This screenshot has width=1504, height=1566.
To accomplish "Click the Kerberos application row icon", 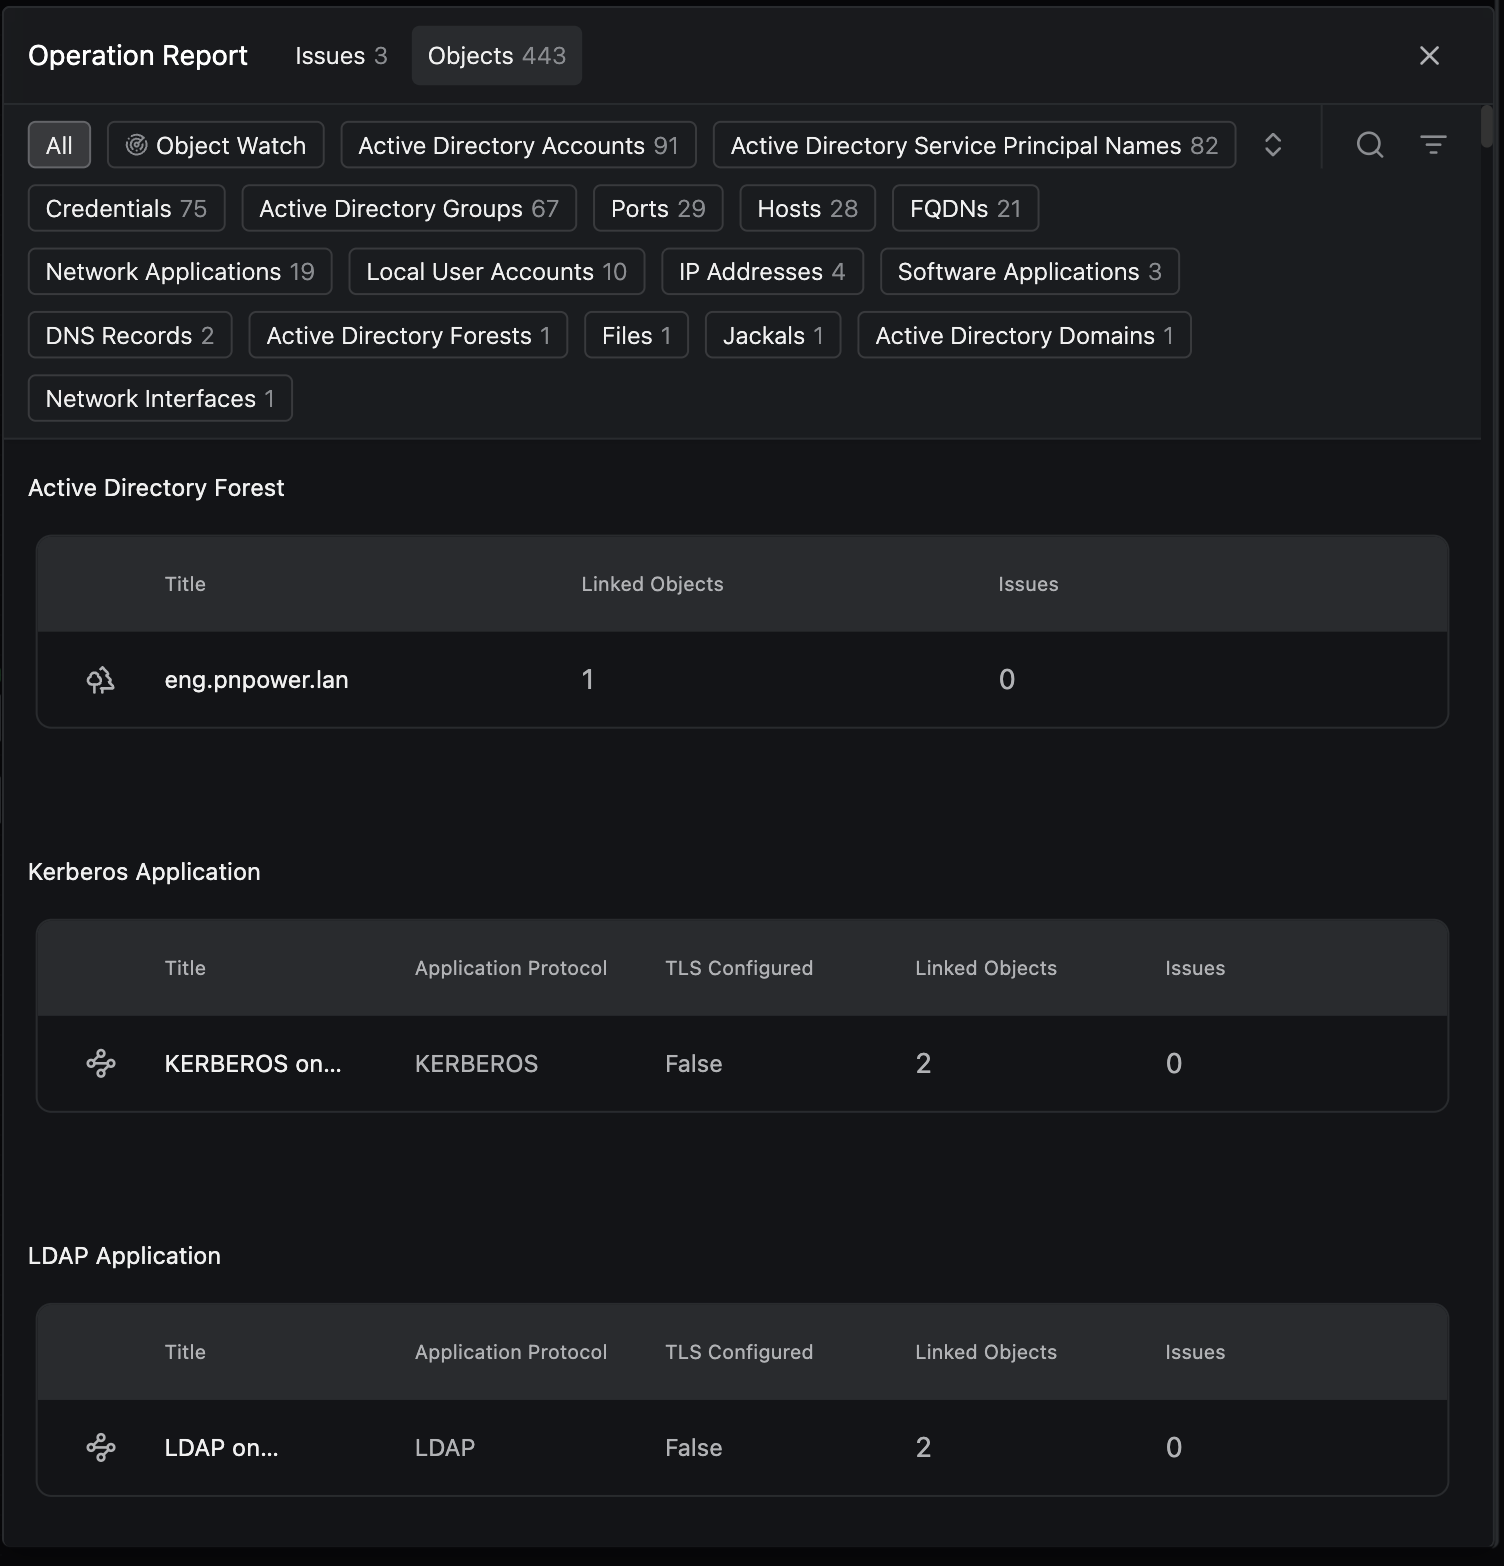I will (100, 1063).
